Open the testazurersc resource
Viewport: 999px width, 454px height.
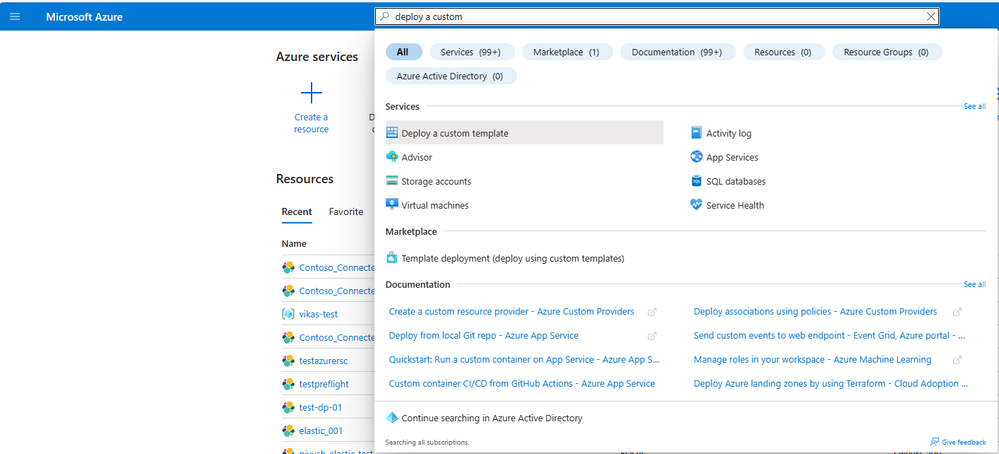tap(324, 361)
